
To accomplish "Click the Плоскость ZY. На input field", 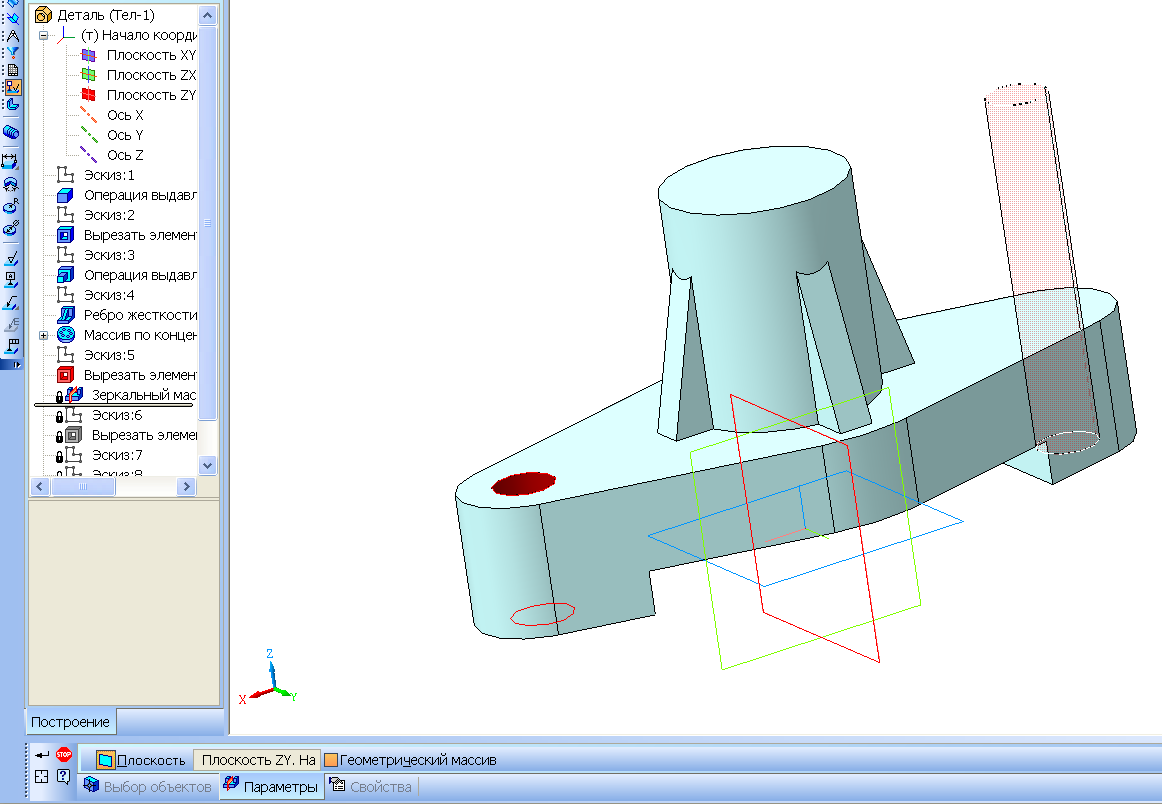I will pos(259,760).
